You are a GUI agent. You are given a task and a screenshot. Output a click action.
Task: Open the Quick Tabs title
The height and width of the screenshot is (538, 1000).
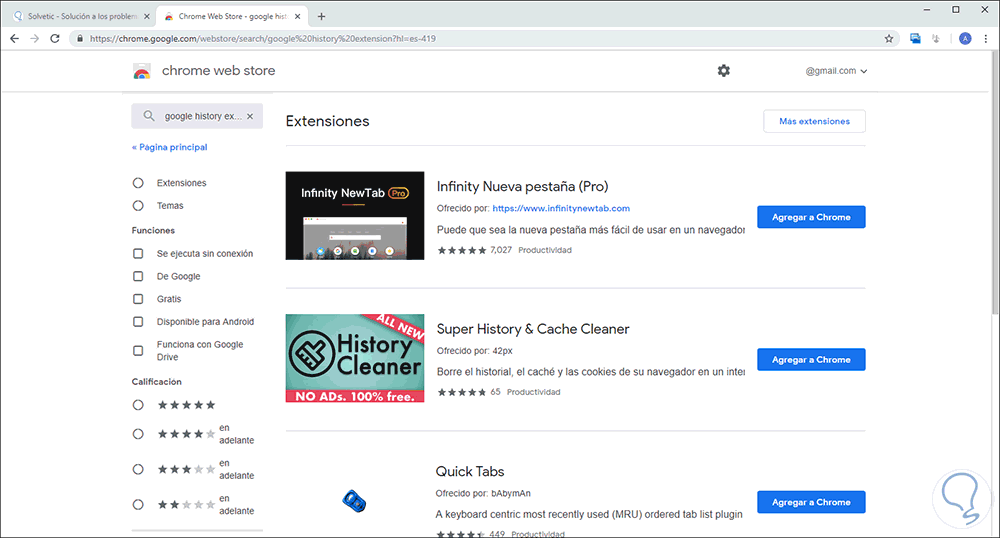pos(470,472)
